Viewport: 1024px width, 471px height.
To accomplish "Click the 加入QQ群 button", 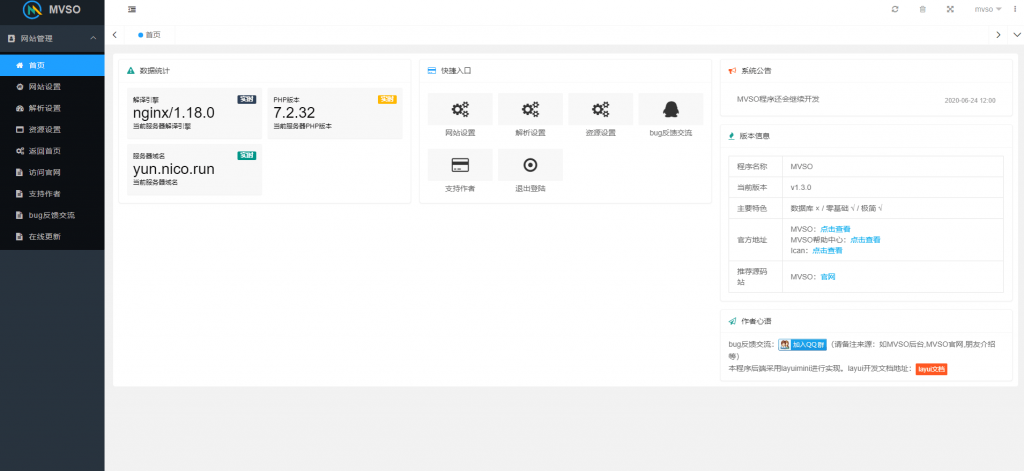I will (802, 344).
